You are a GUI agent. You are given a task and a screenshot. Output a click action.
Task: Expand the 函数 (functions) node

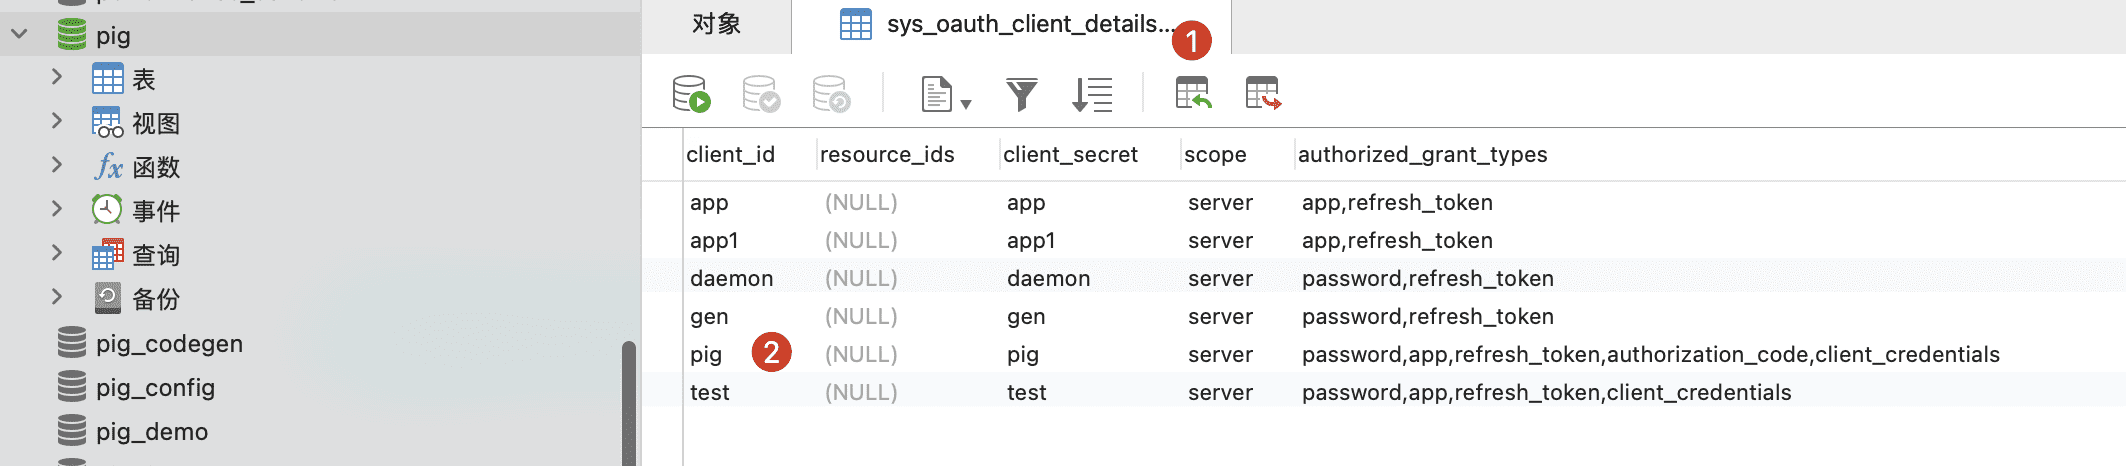(x=57, y=166)
